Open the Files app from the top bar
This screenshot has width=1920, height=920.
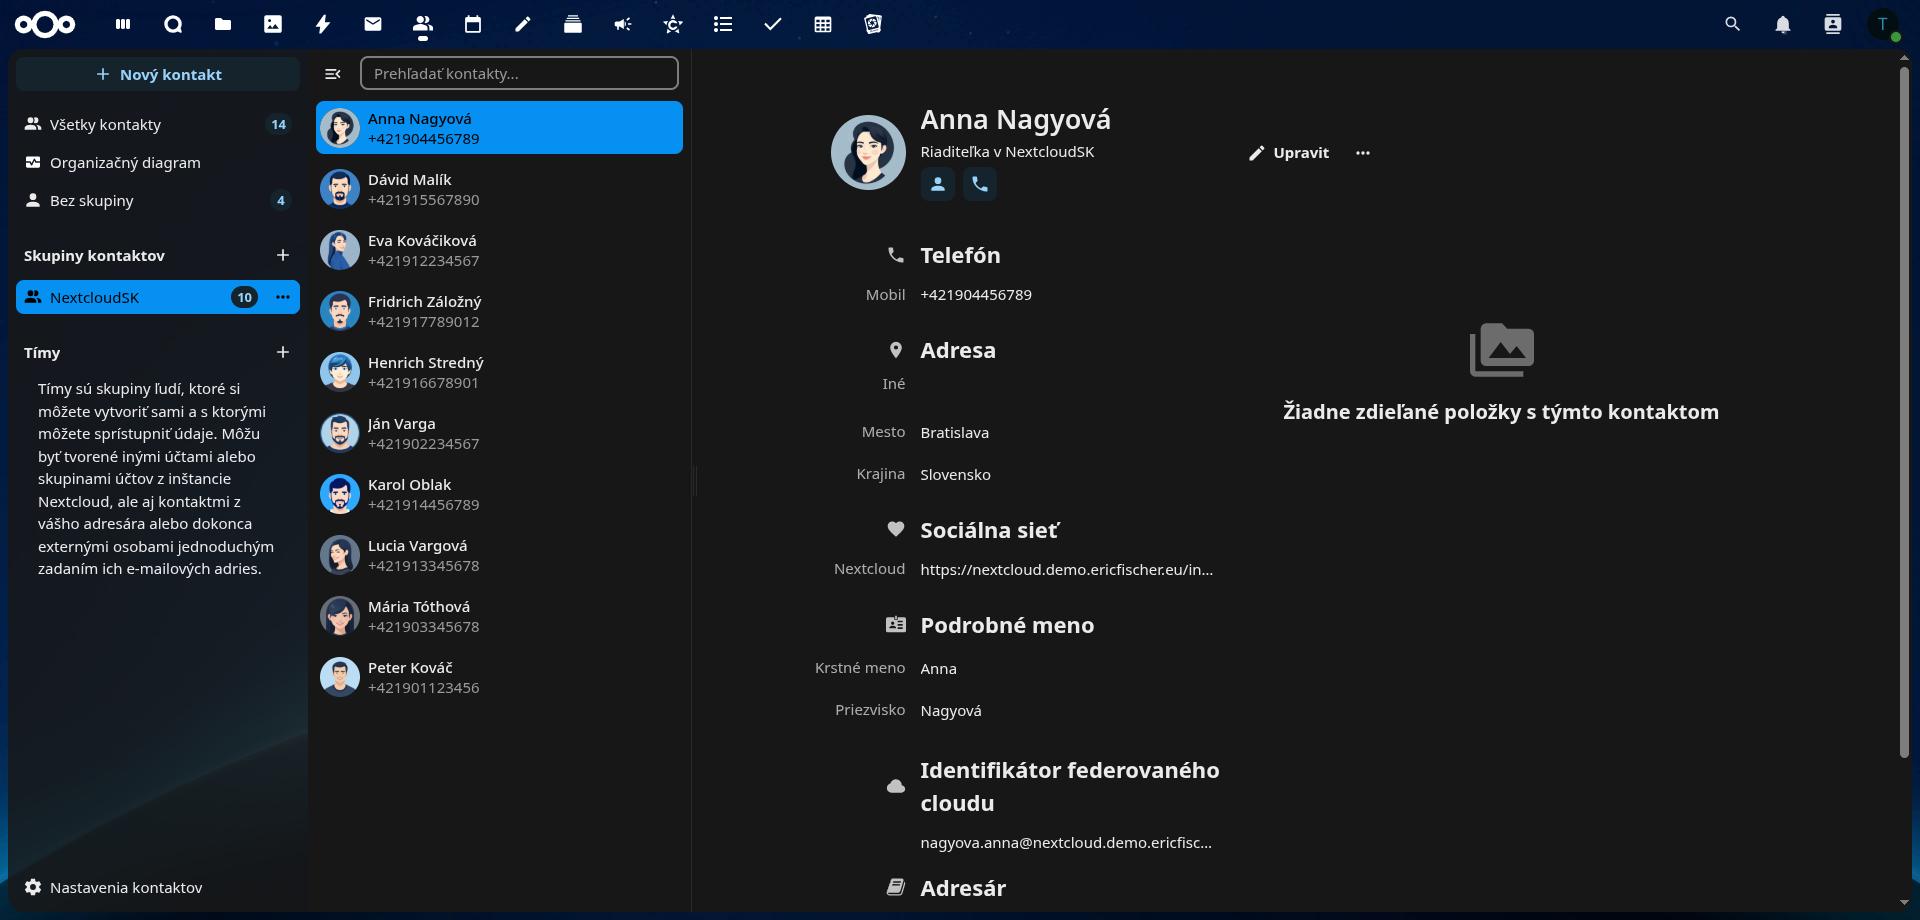222,24
